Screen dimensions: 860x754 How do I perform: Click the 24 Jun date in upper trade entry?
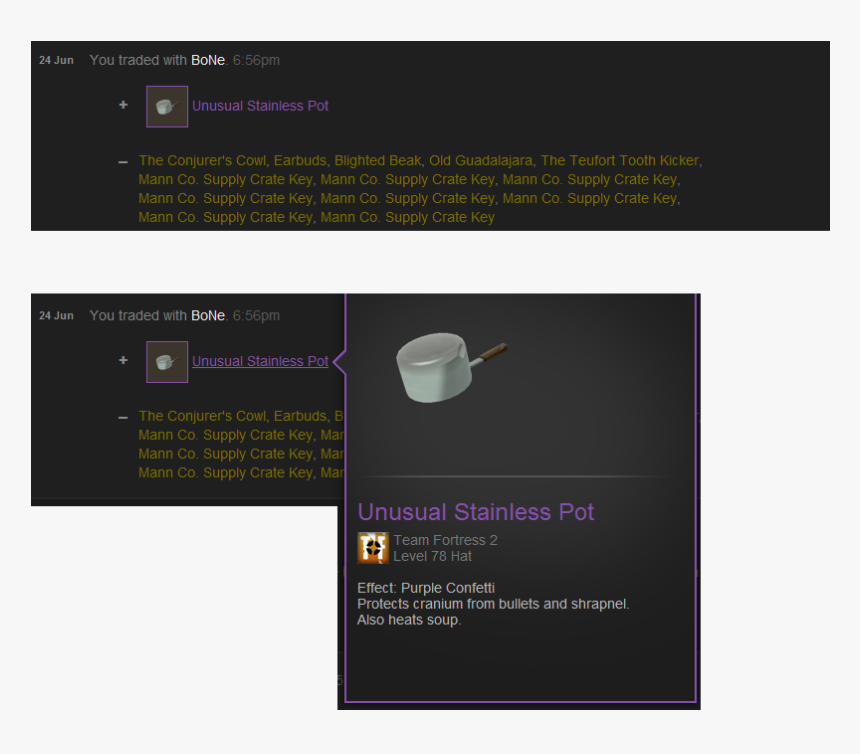coord(56,60)
